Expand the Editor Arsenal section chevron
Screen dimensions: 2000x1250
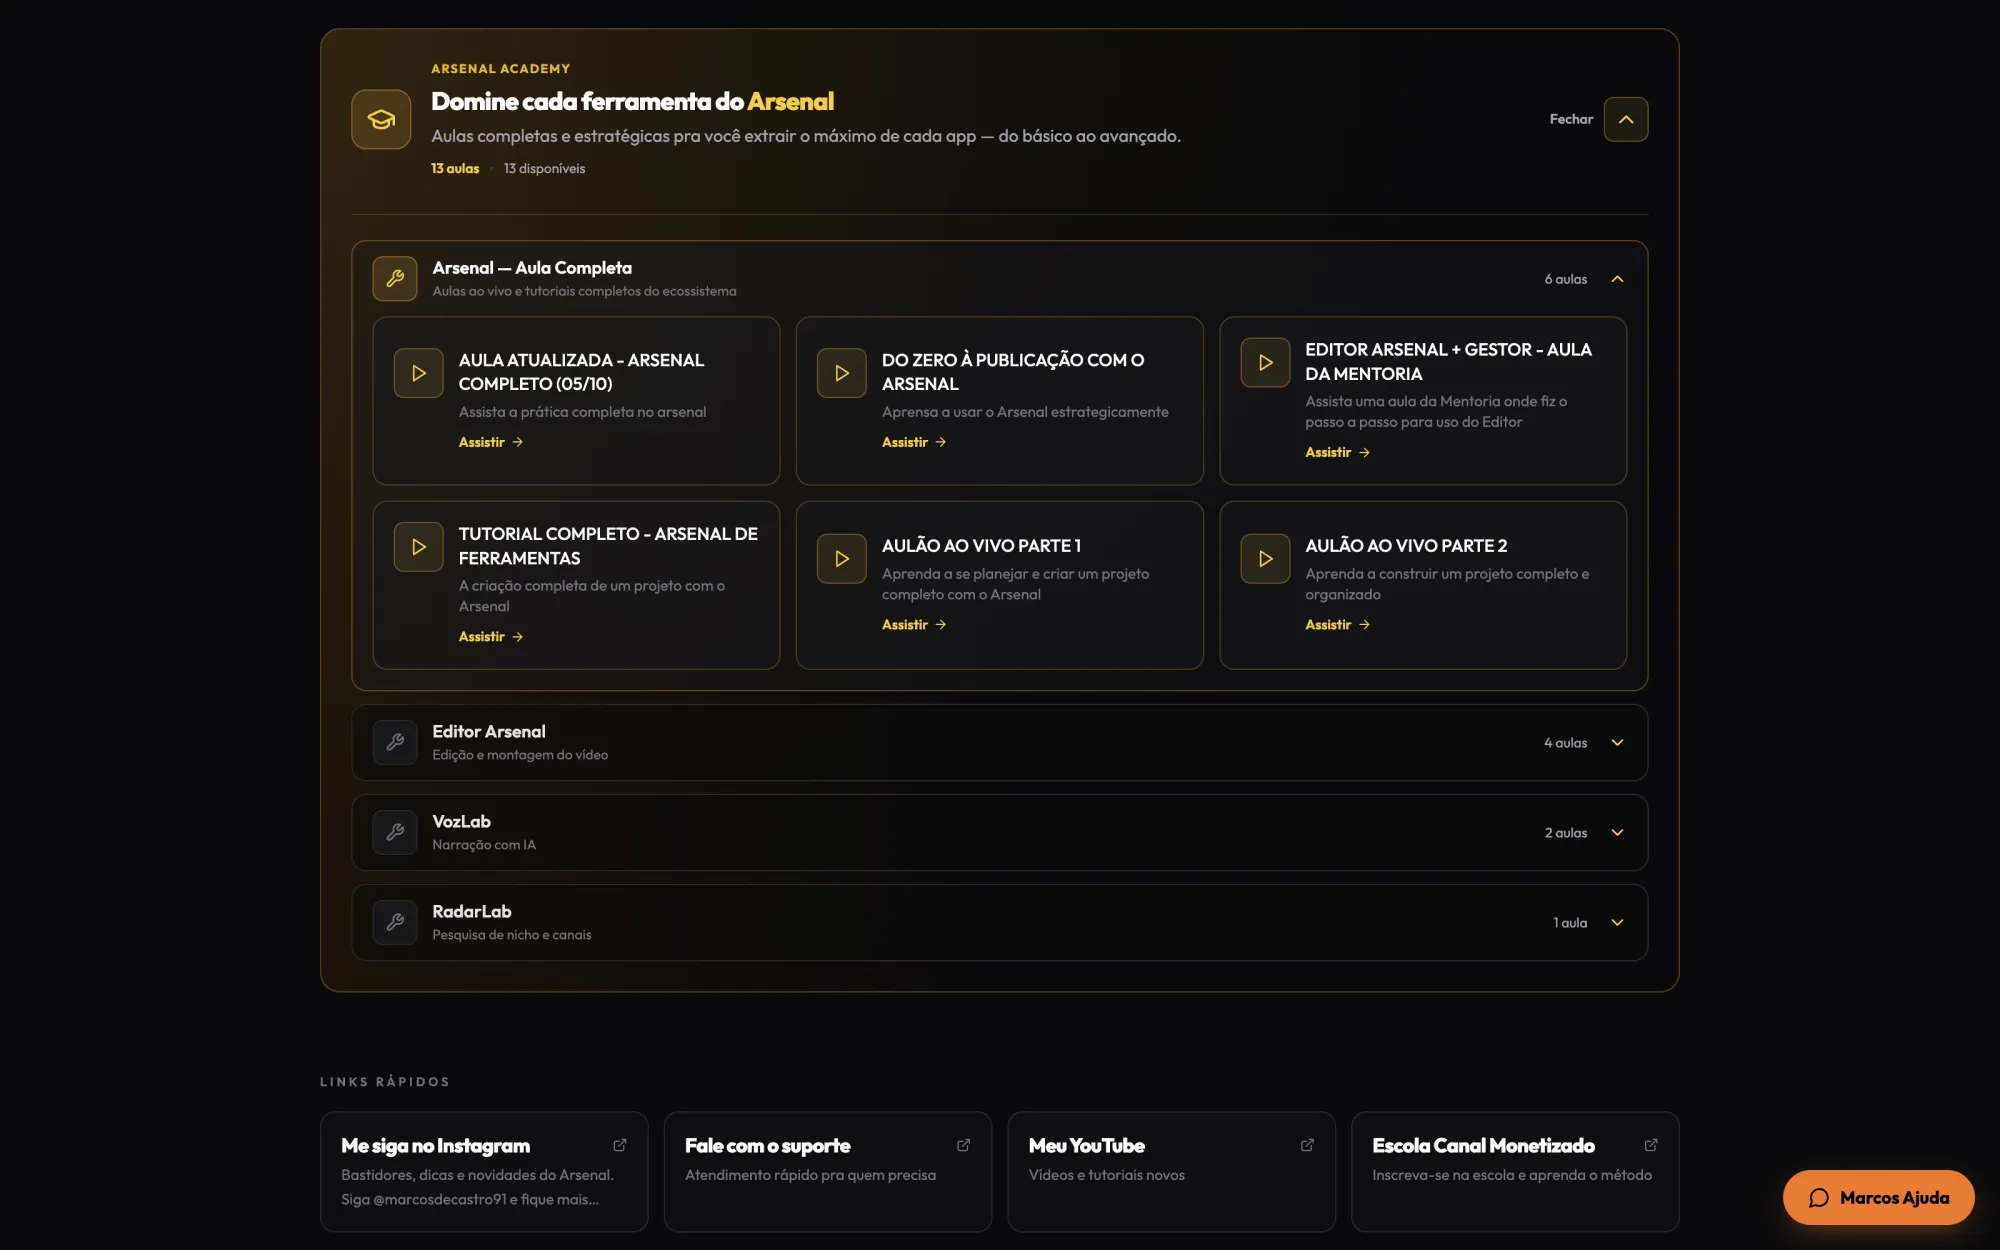(x=1617, y=743)
